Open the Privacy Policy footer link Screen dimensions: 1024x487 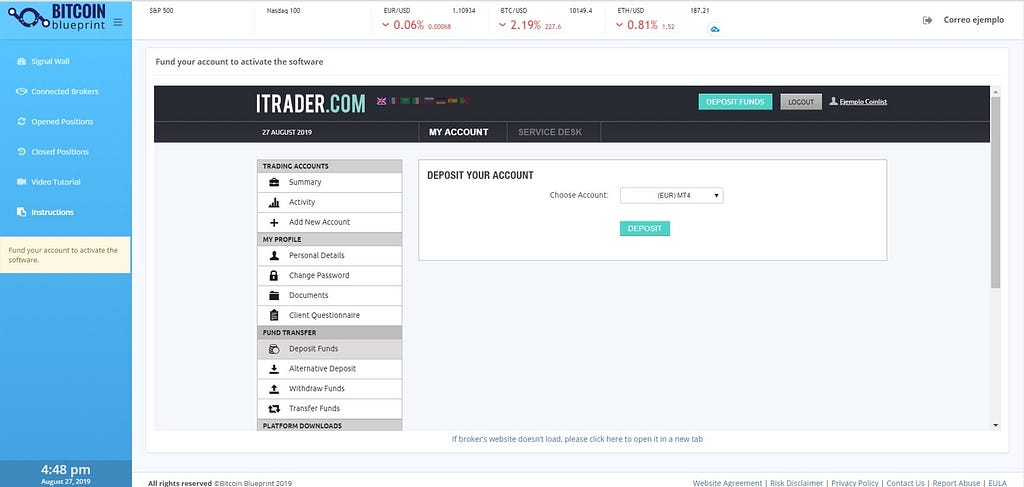855,483
